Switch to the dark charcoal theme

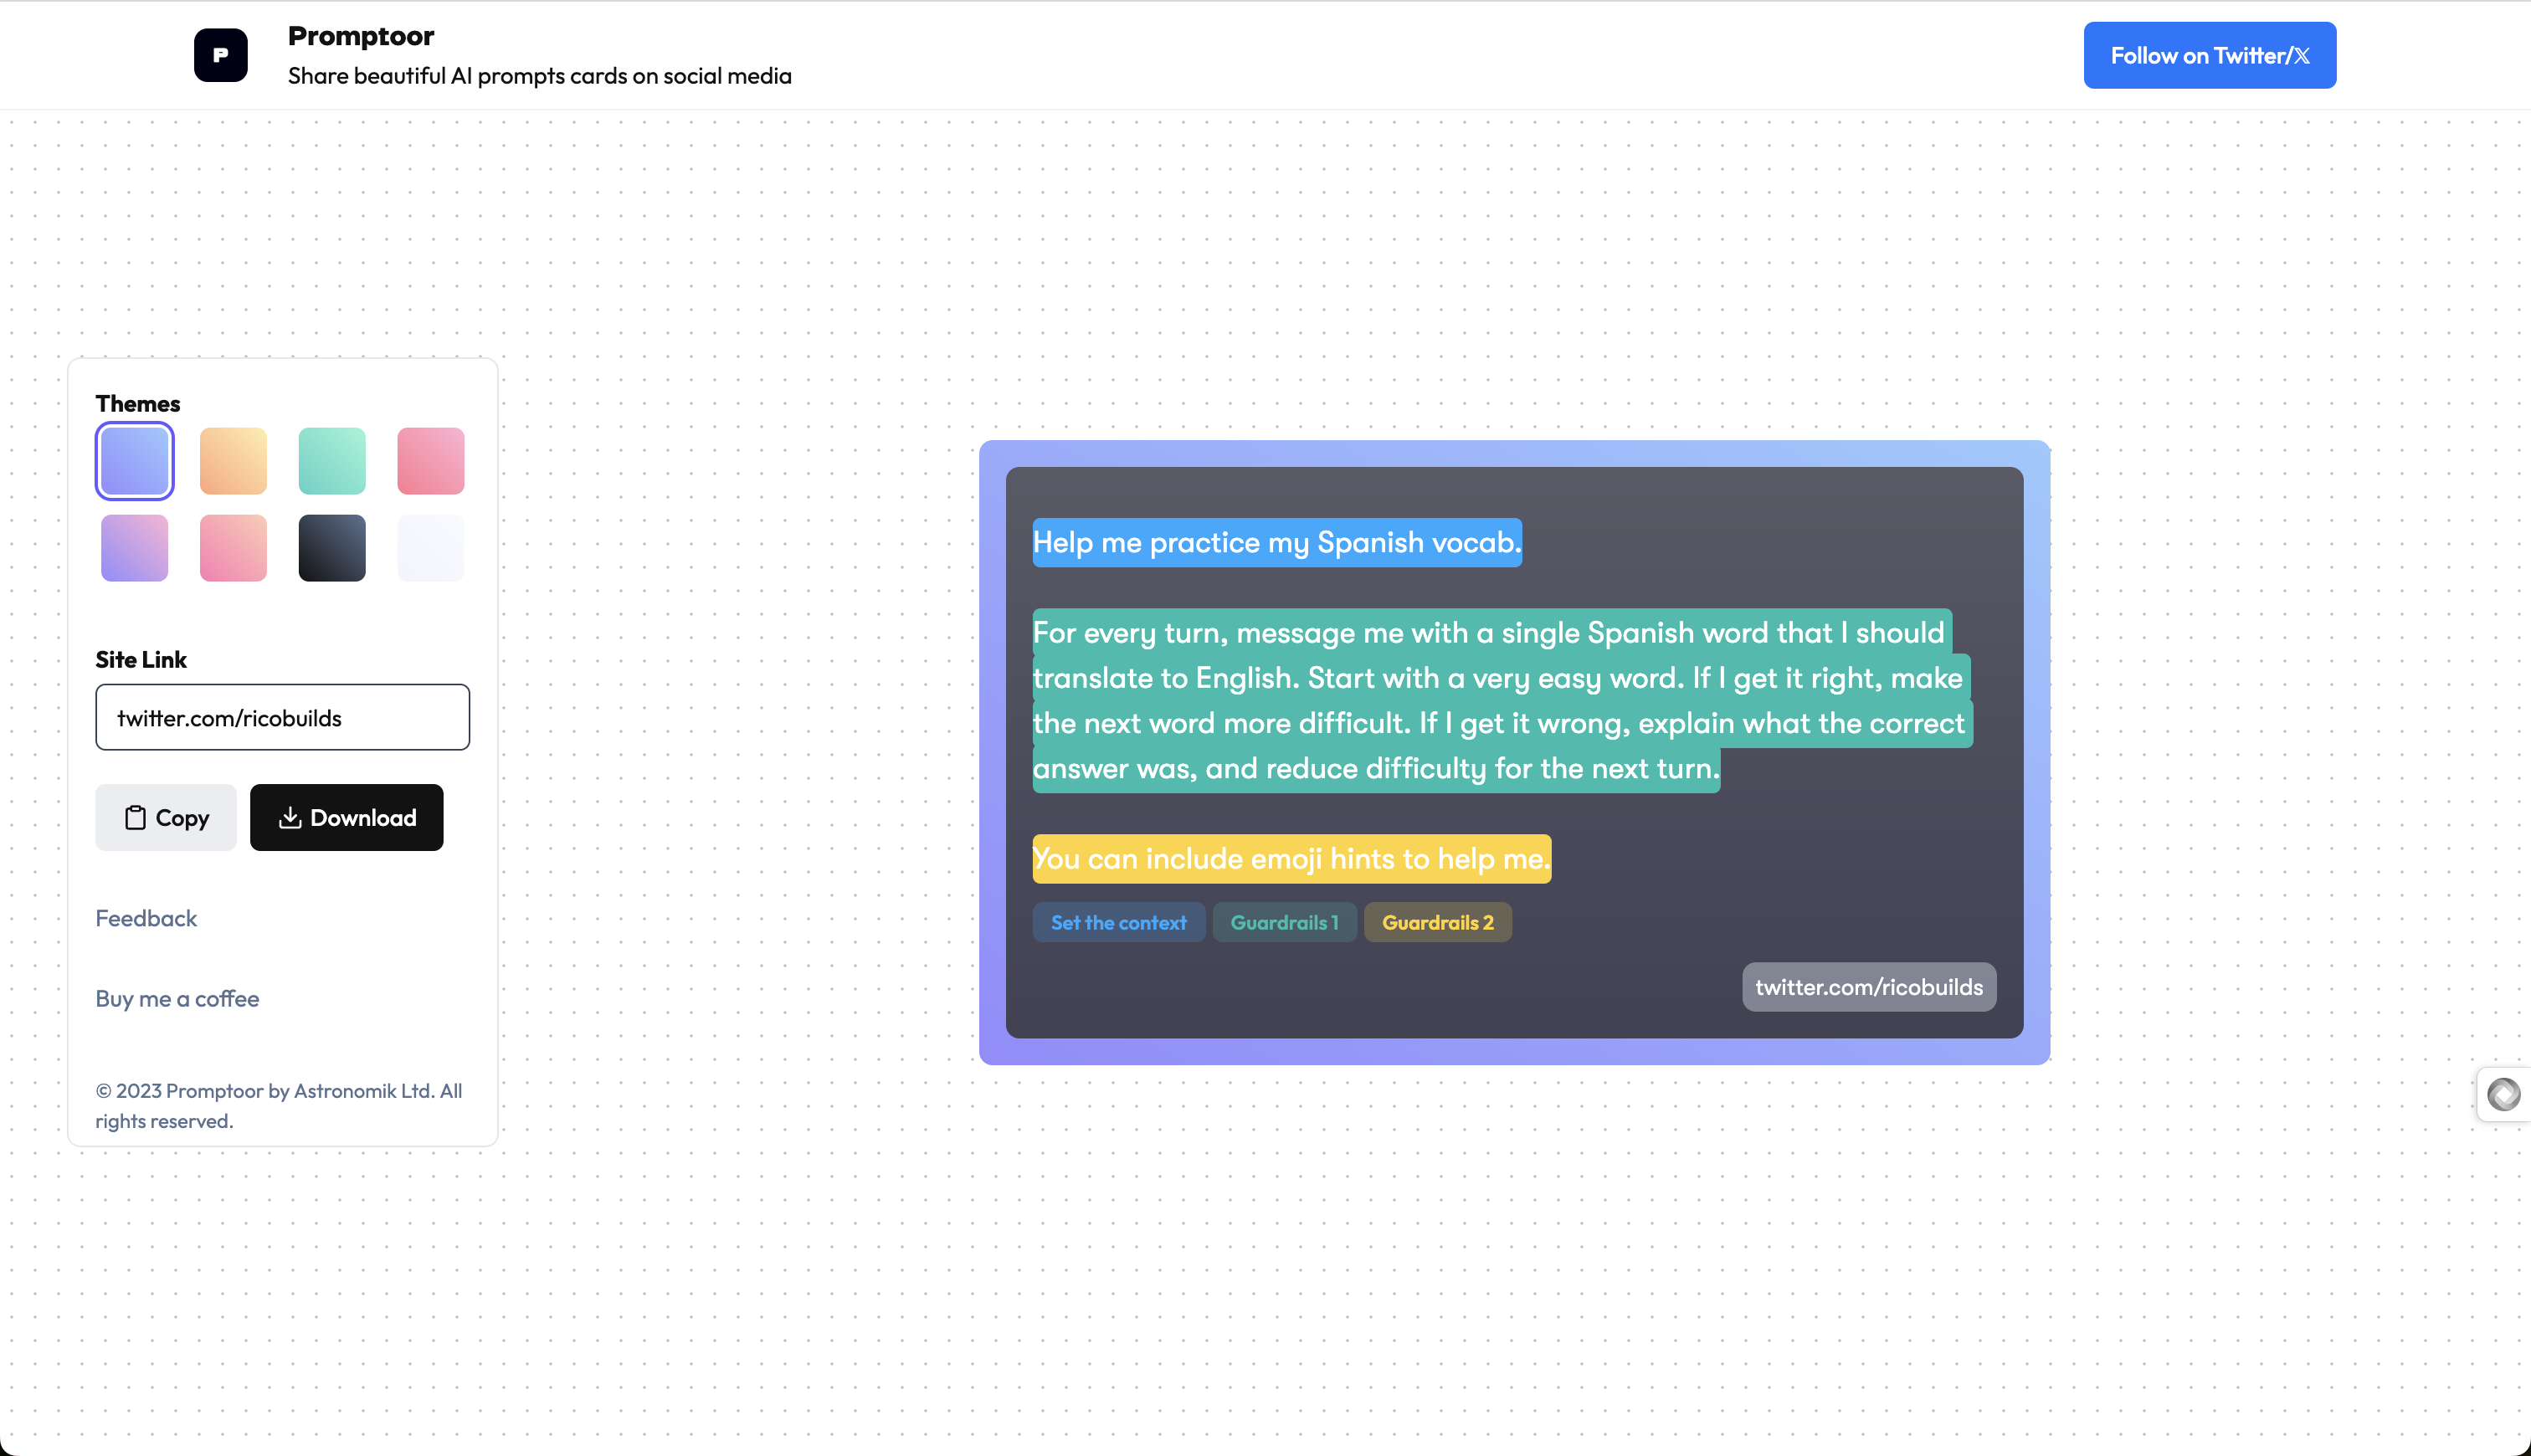pyautogui.click(x=332, y=548)
